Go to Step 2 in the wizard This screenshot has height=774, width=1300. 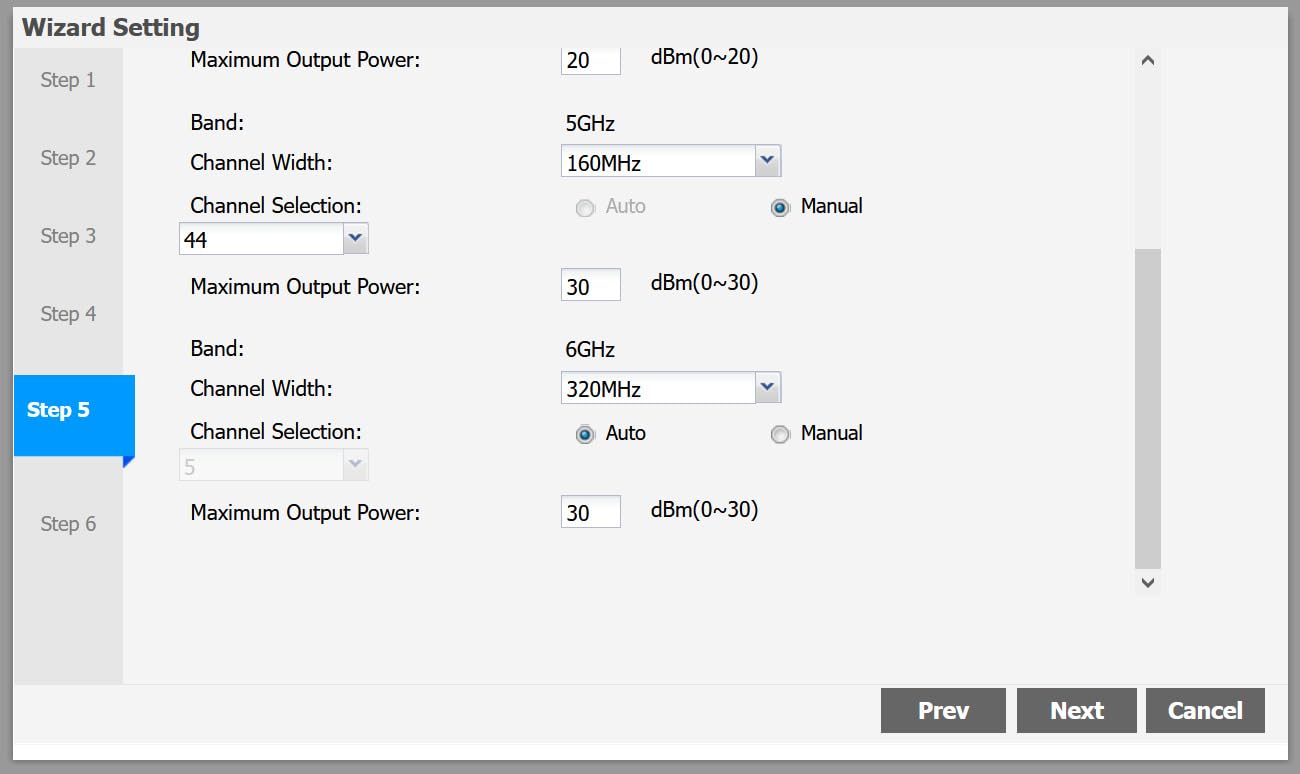(x=68, y=158)
